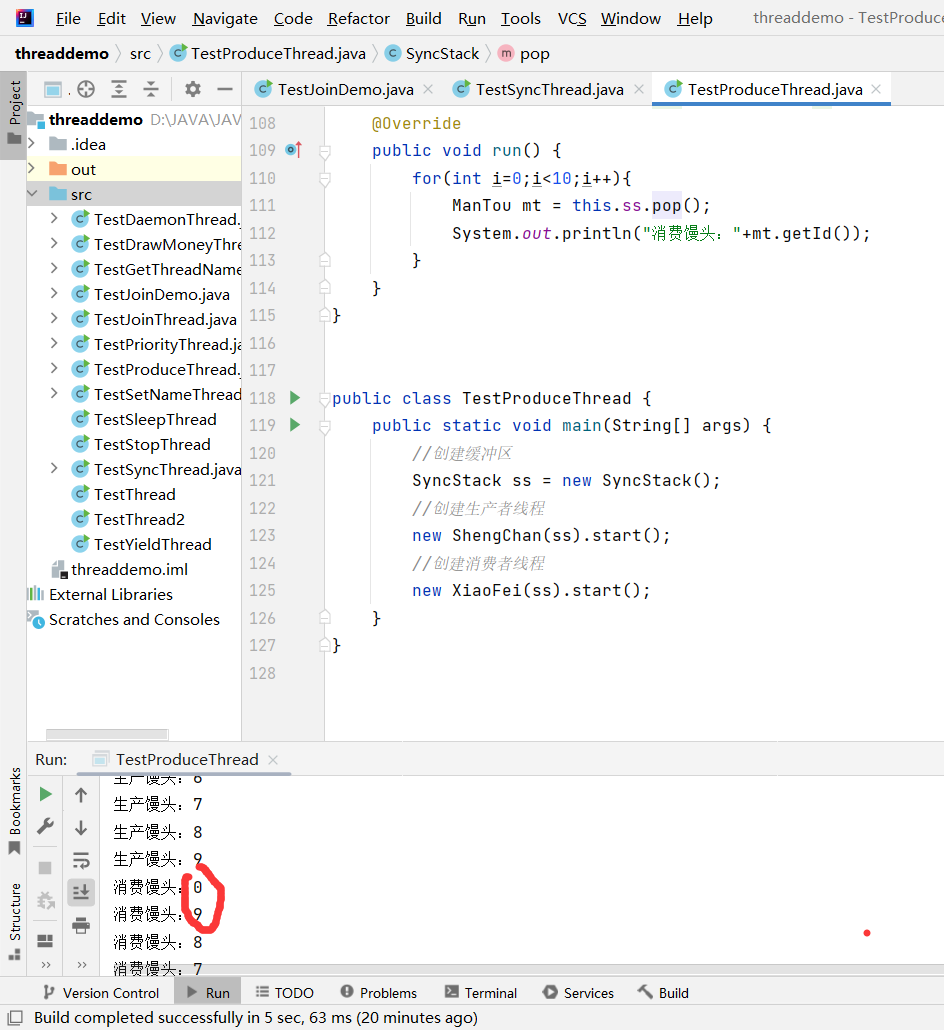This screenshot has width=944, height=1030.
Task: Open the File menu
Action: coord(68,18)
